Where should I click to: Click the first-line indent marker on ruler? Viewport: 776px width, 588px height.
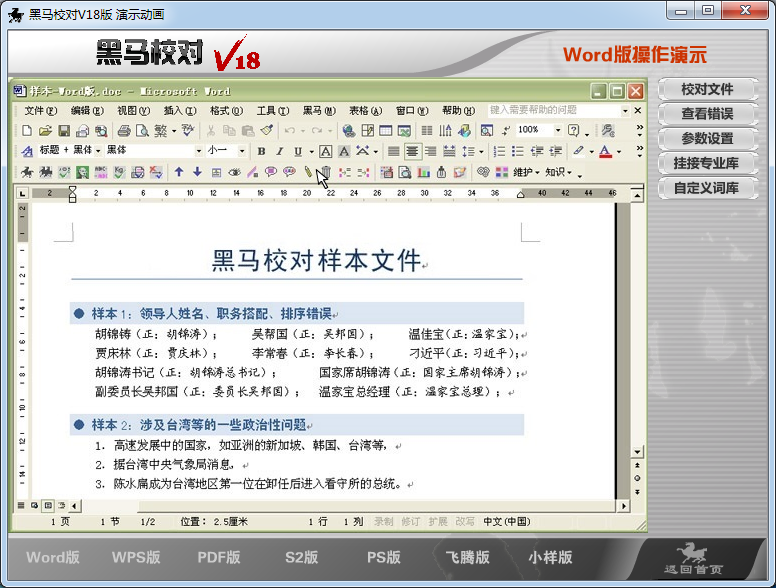72,189
